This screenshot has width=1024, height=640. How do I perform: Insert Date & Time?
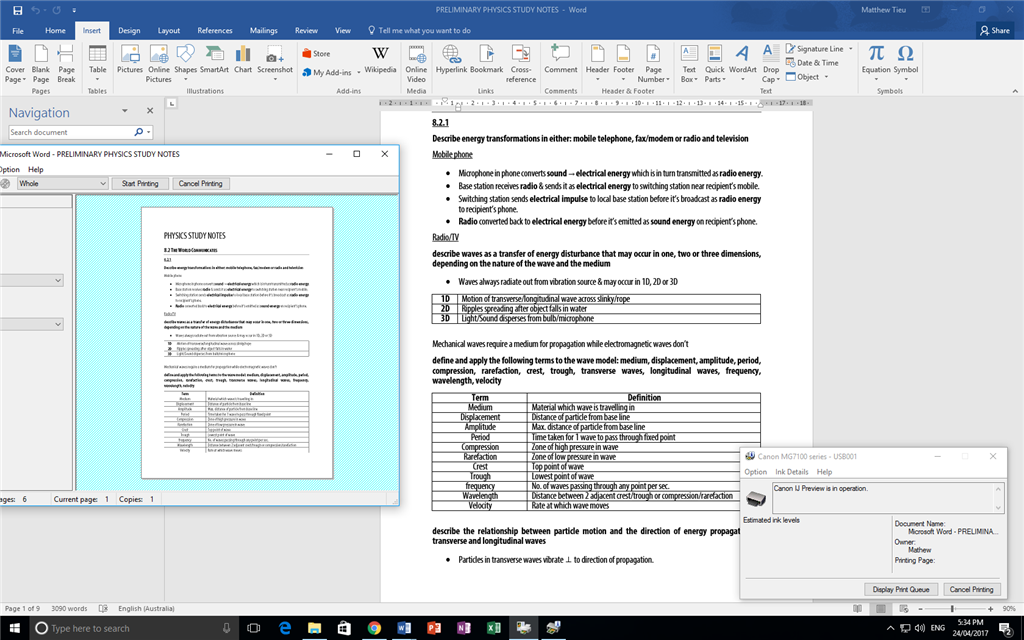coord(812,63)
